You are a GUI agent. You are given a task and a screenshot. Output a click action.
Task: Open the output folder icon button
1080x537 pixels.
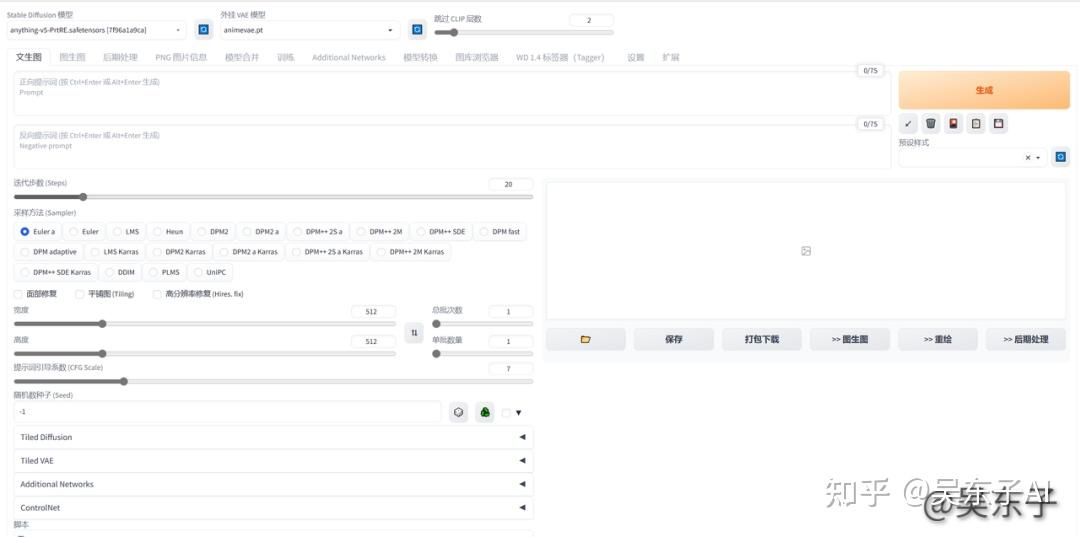(x=586, y=339)
